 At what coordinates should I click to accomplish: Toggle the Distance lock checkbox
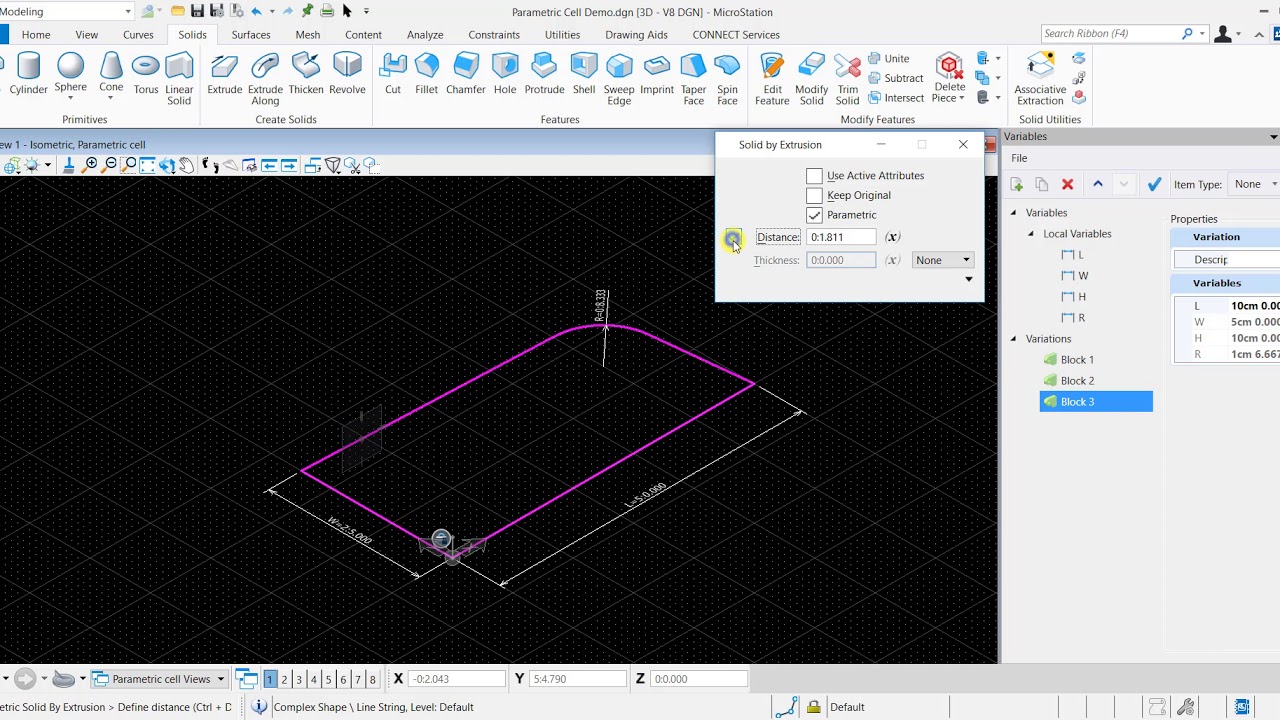(x=733, y=237)
